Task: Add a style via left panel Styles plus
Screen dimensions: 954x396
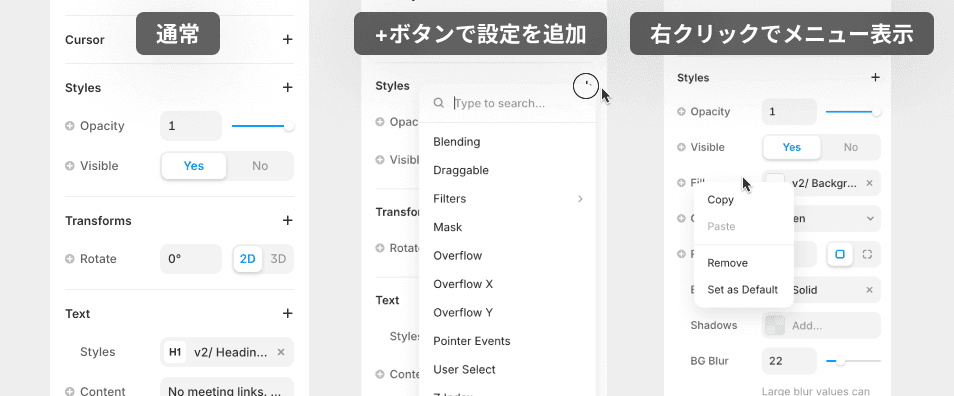Action: [x=288, y=88]
